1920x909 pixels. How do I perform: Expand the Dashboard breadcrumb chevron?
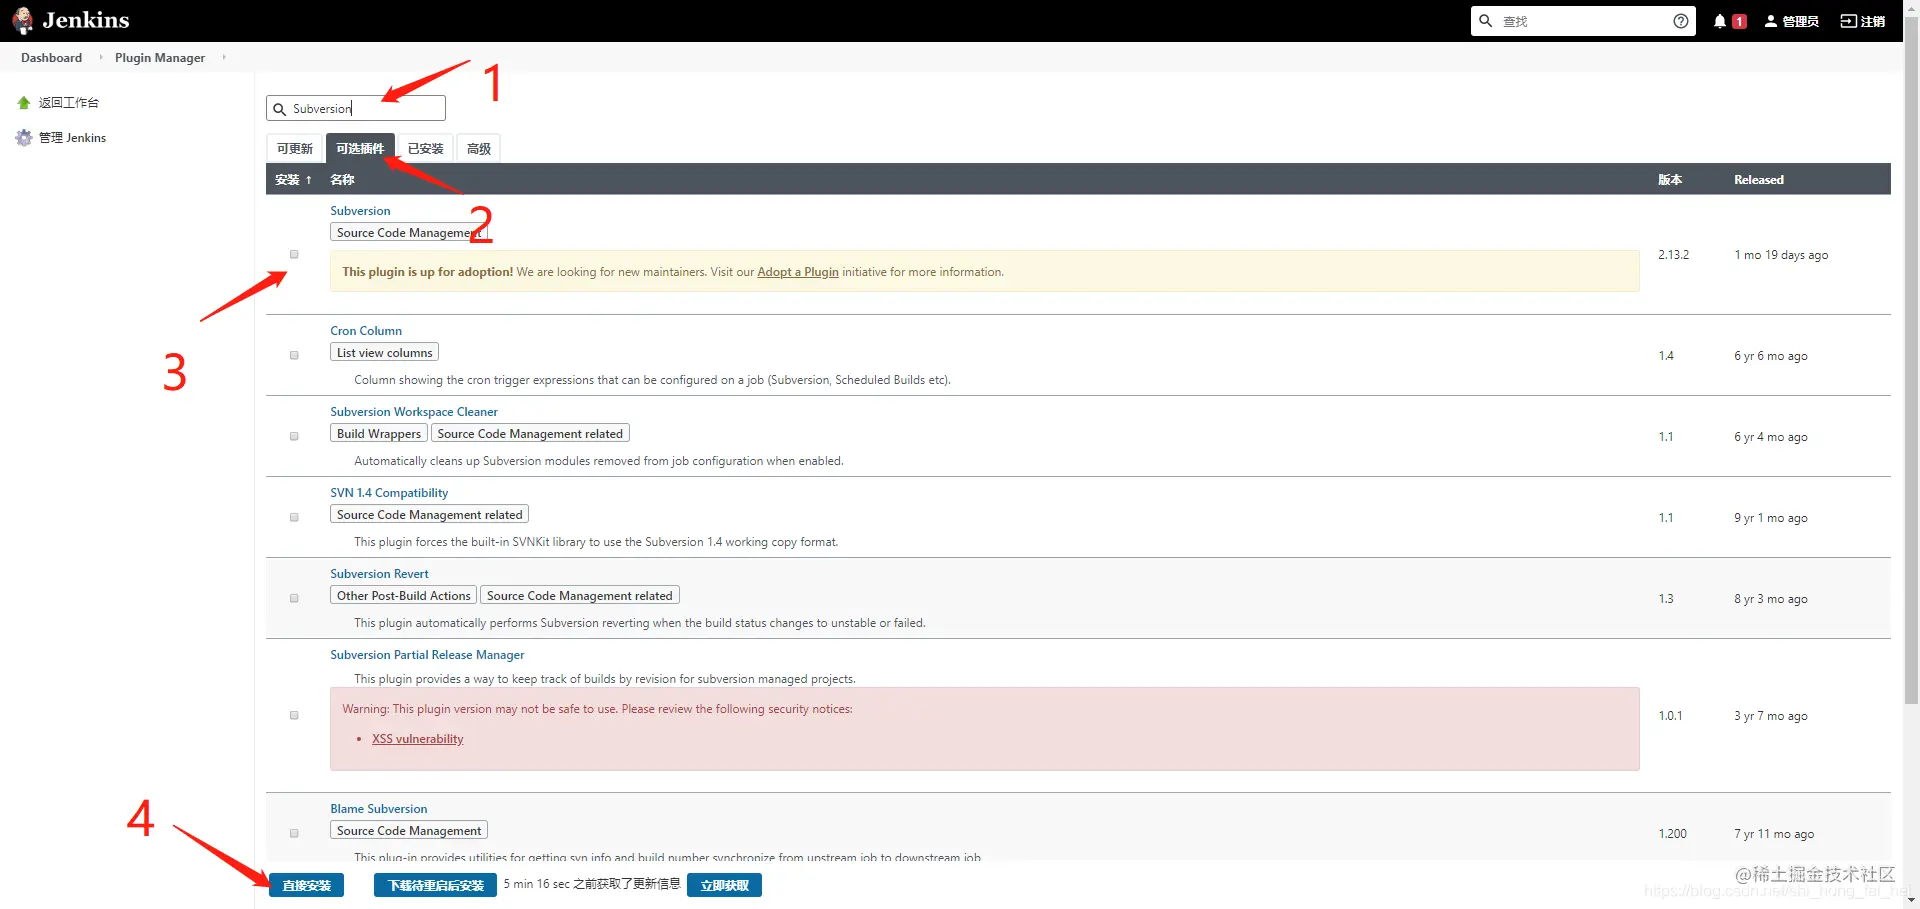click(x=101, y=57)
